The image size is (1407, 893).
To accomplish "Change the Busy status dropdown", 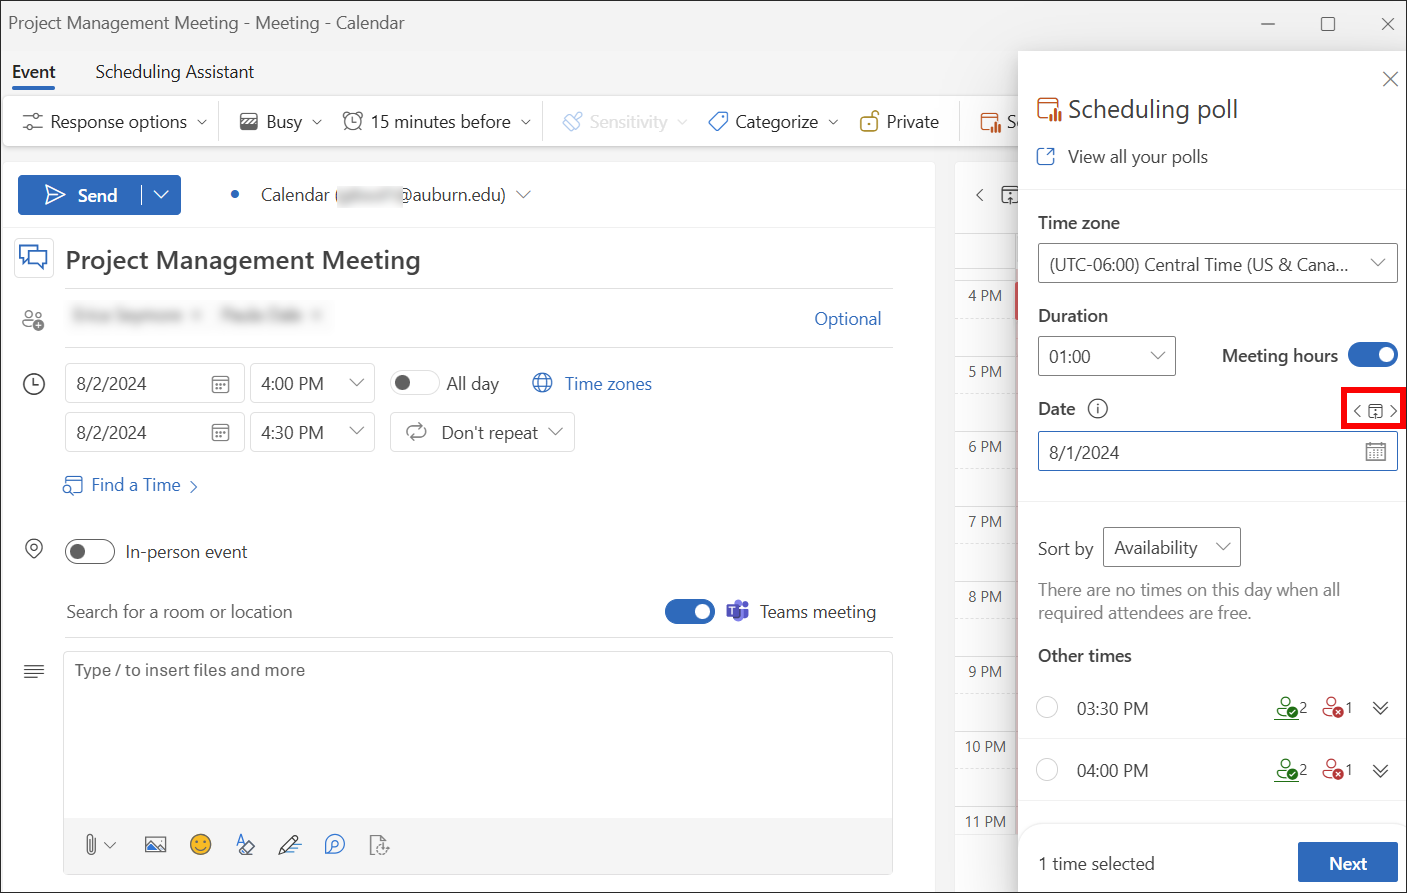I will point(281,122).
